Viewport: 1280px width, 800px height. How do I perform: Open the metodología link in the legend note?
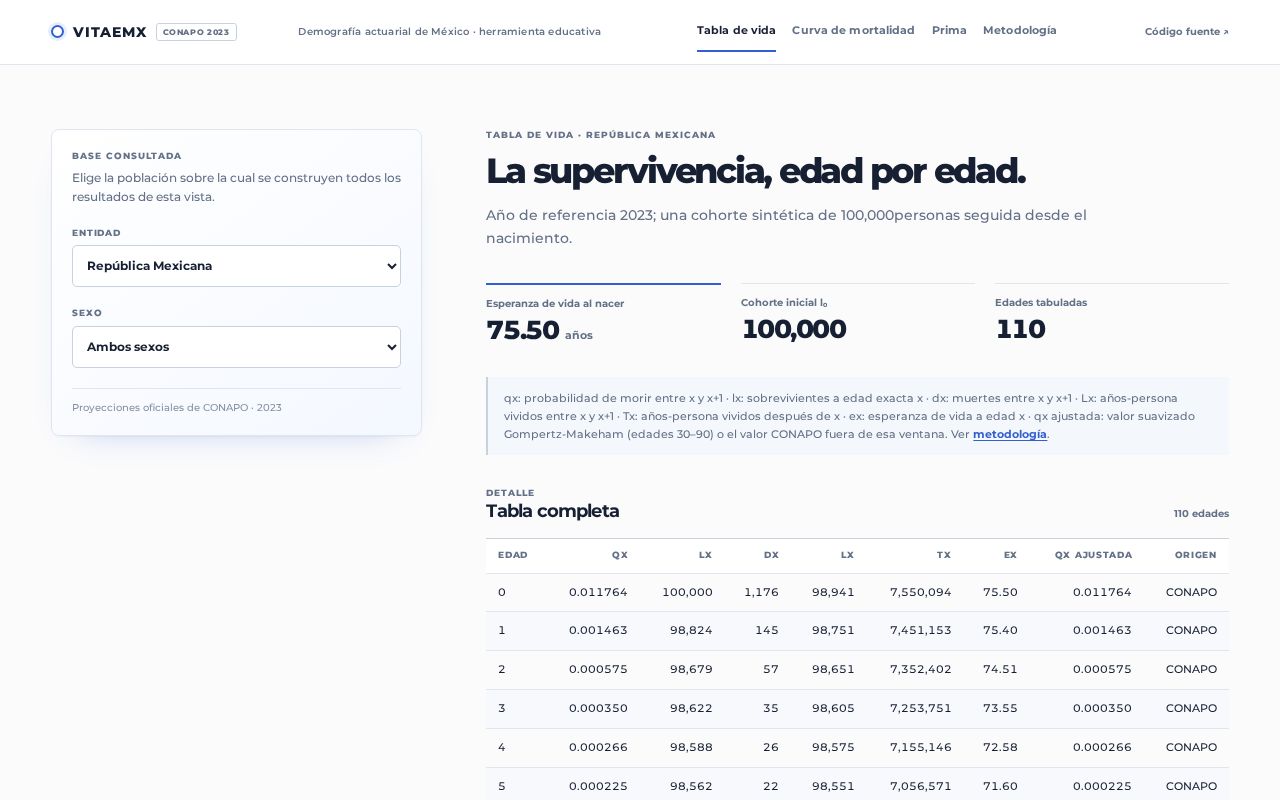point(1010,434)
